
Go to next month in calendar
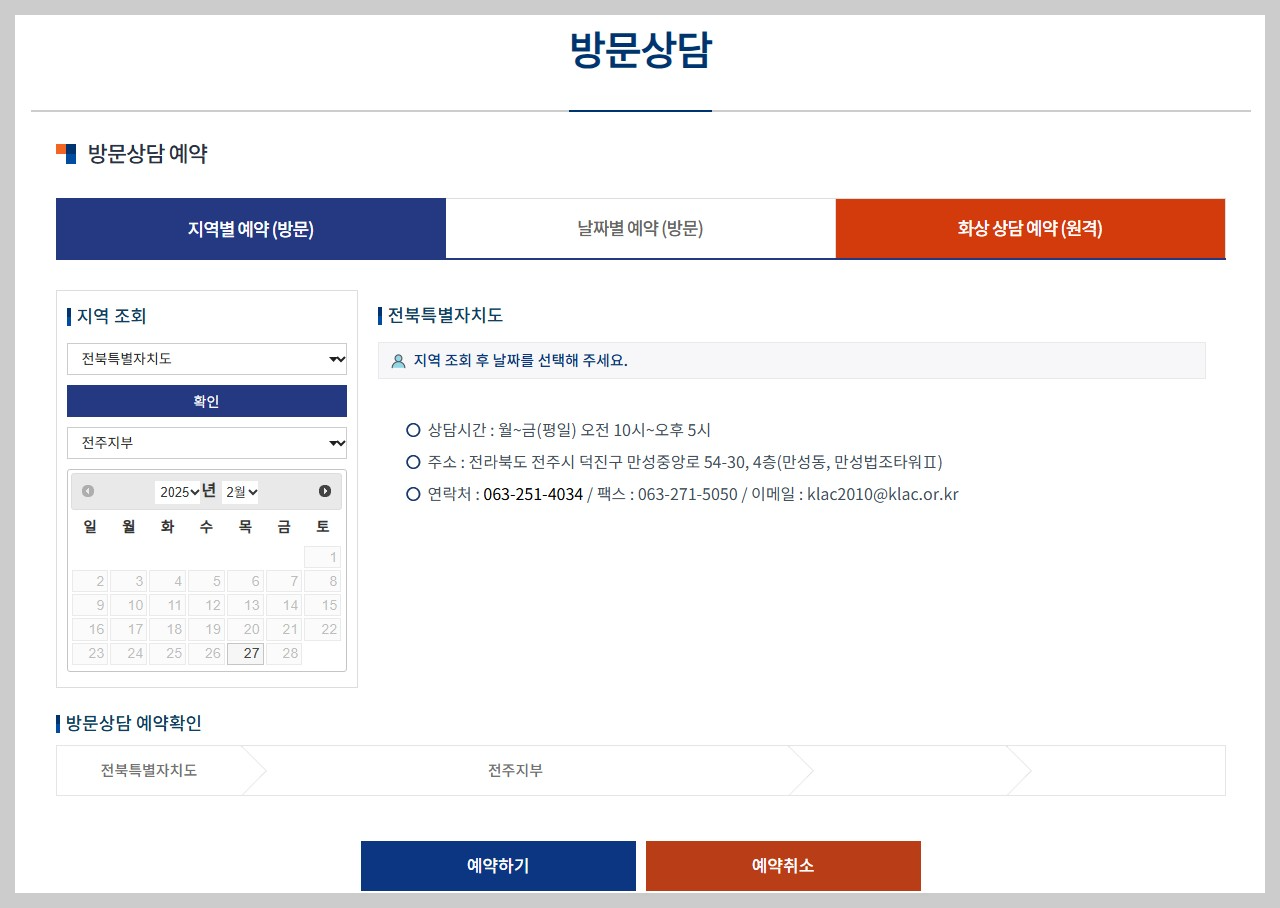click(x=325, y=491)
